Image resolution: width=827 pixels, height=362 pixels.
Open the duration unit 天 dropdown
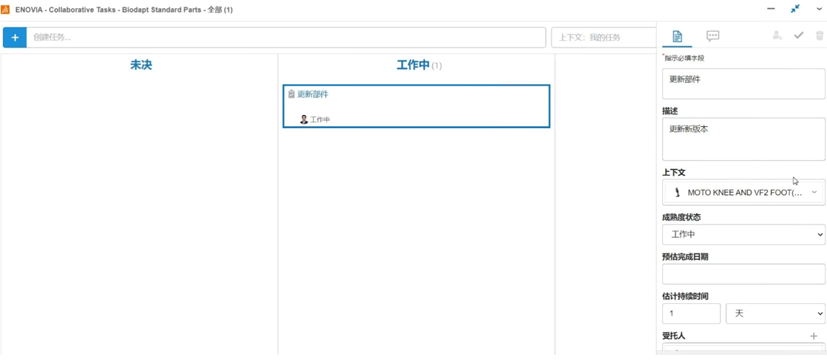[x=775, y=313]
